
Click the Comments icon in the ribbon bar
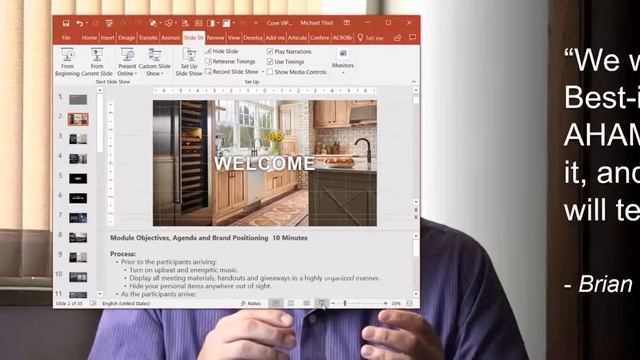point(412,38)
